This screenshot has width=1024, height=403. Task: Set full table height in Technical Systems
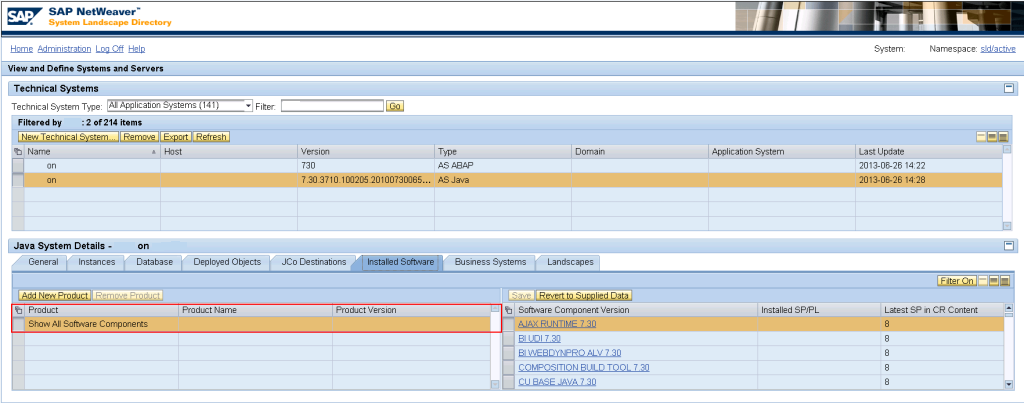[x=1003, y=137]
